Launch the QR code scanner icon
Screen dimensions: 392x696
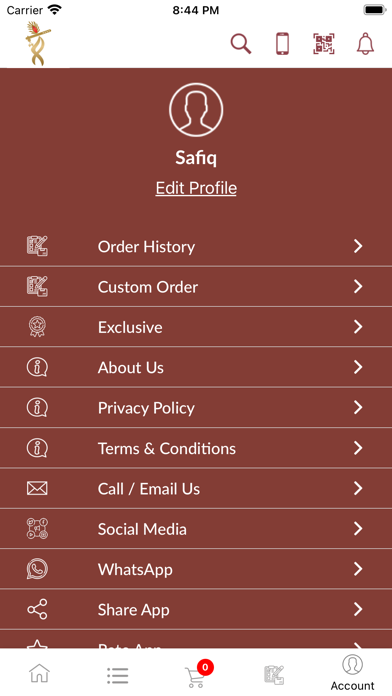tap(324, 44)
